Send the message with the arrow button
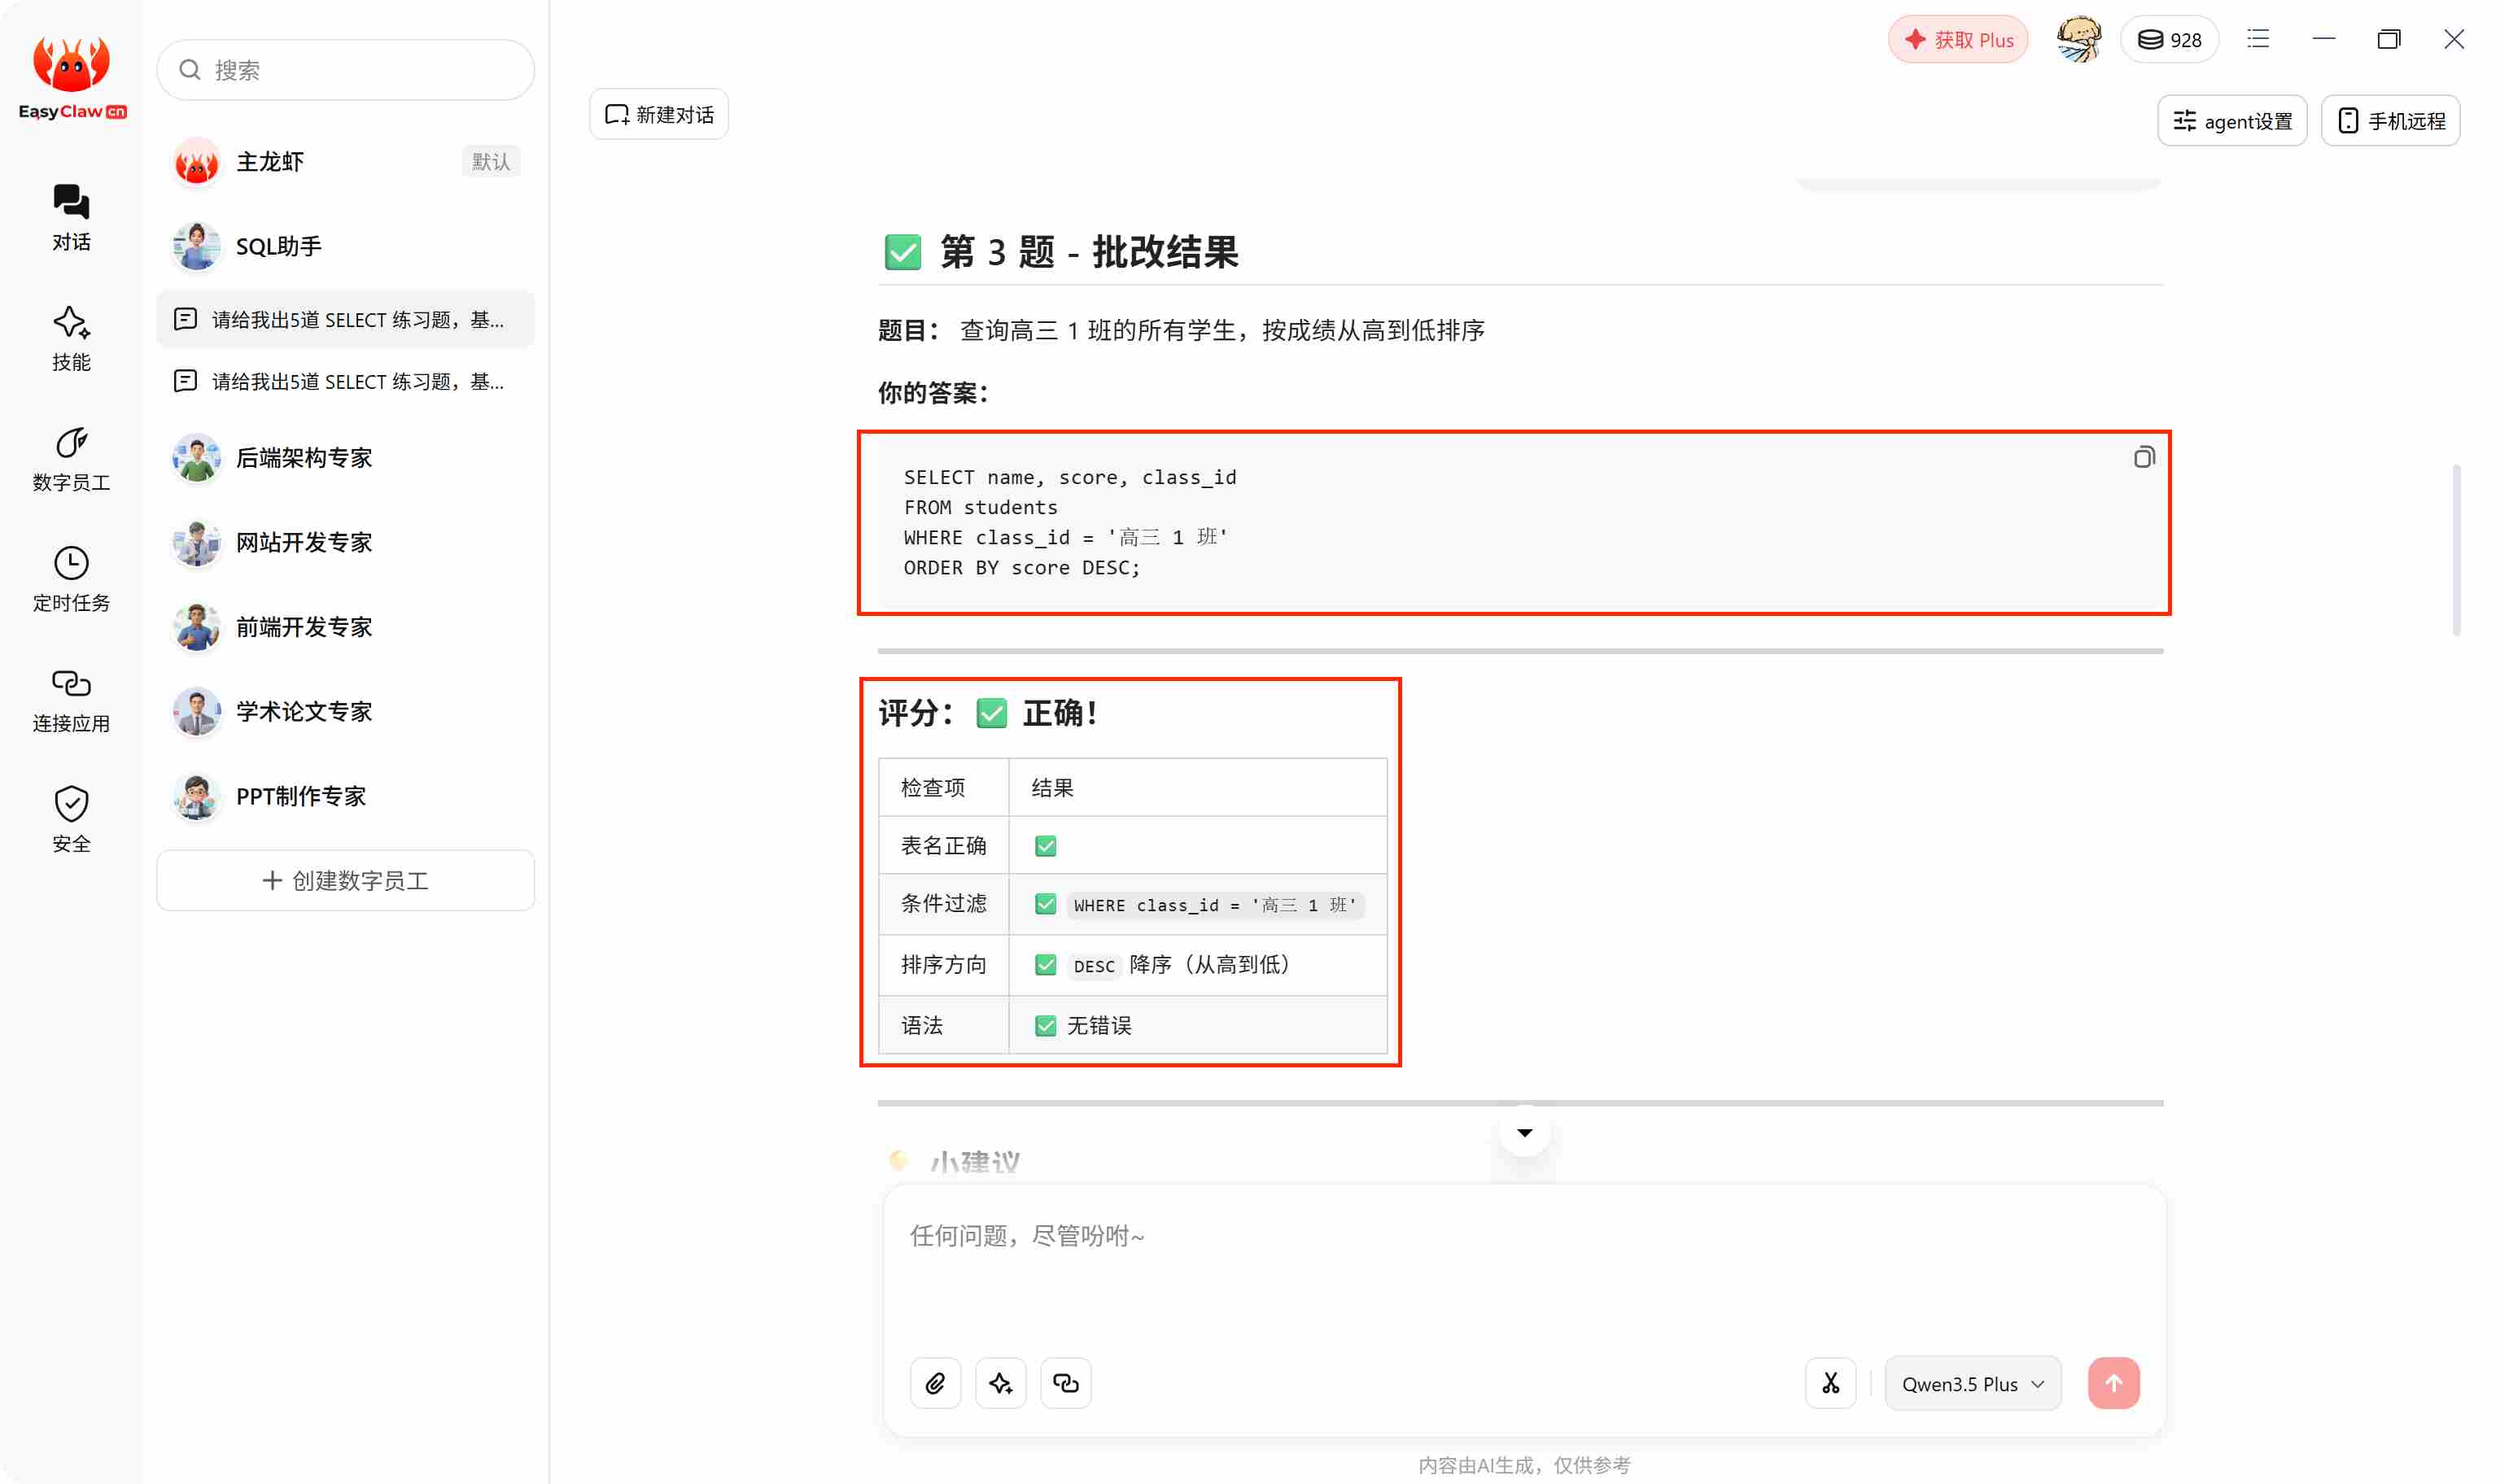 pyautogui.click(x=2113, y=1383)
